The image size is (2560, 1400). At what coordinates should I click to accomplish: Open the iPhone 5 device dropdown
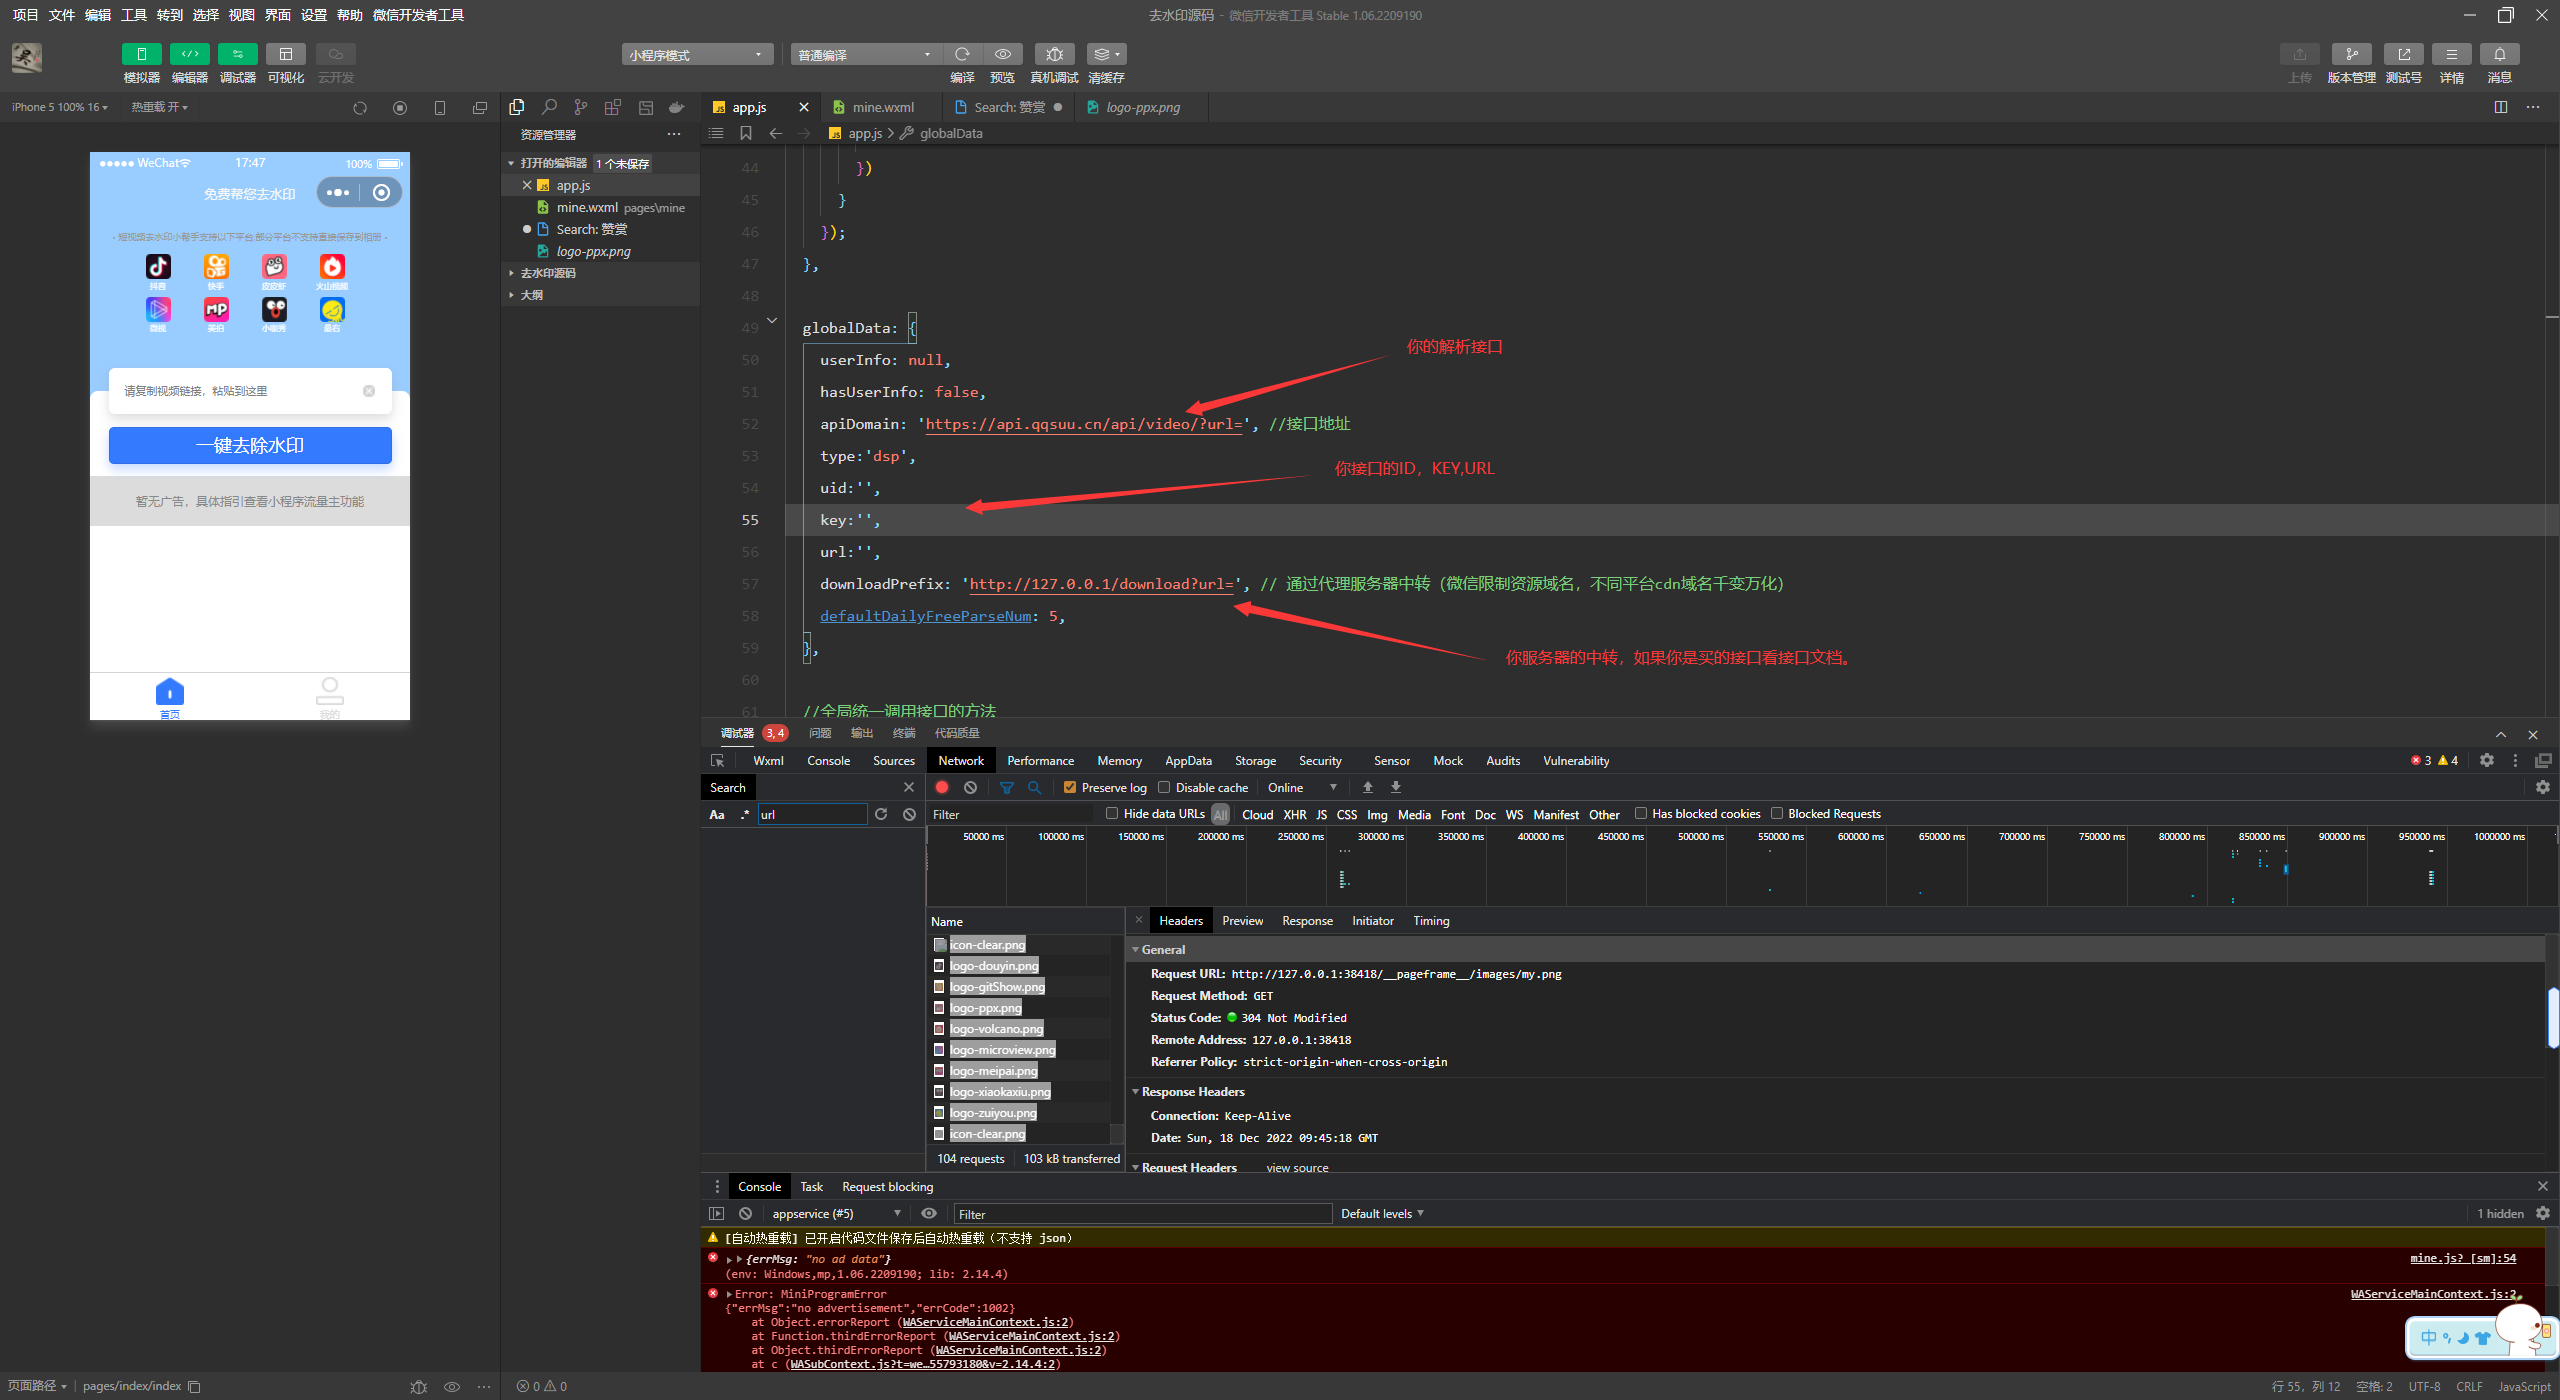(x=59, y=108)
